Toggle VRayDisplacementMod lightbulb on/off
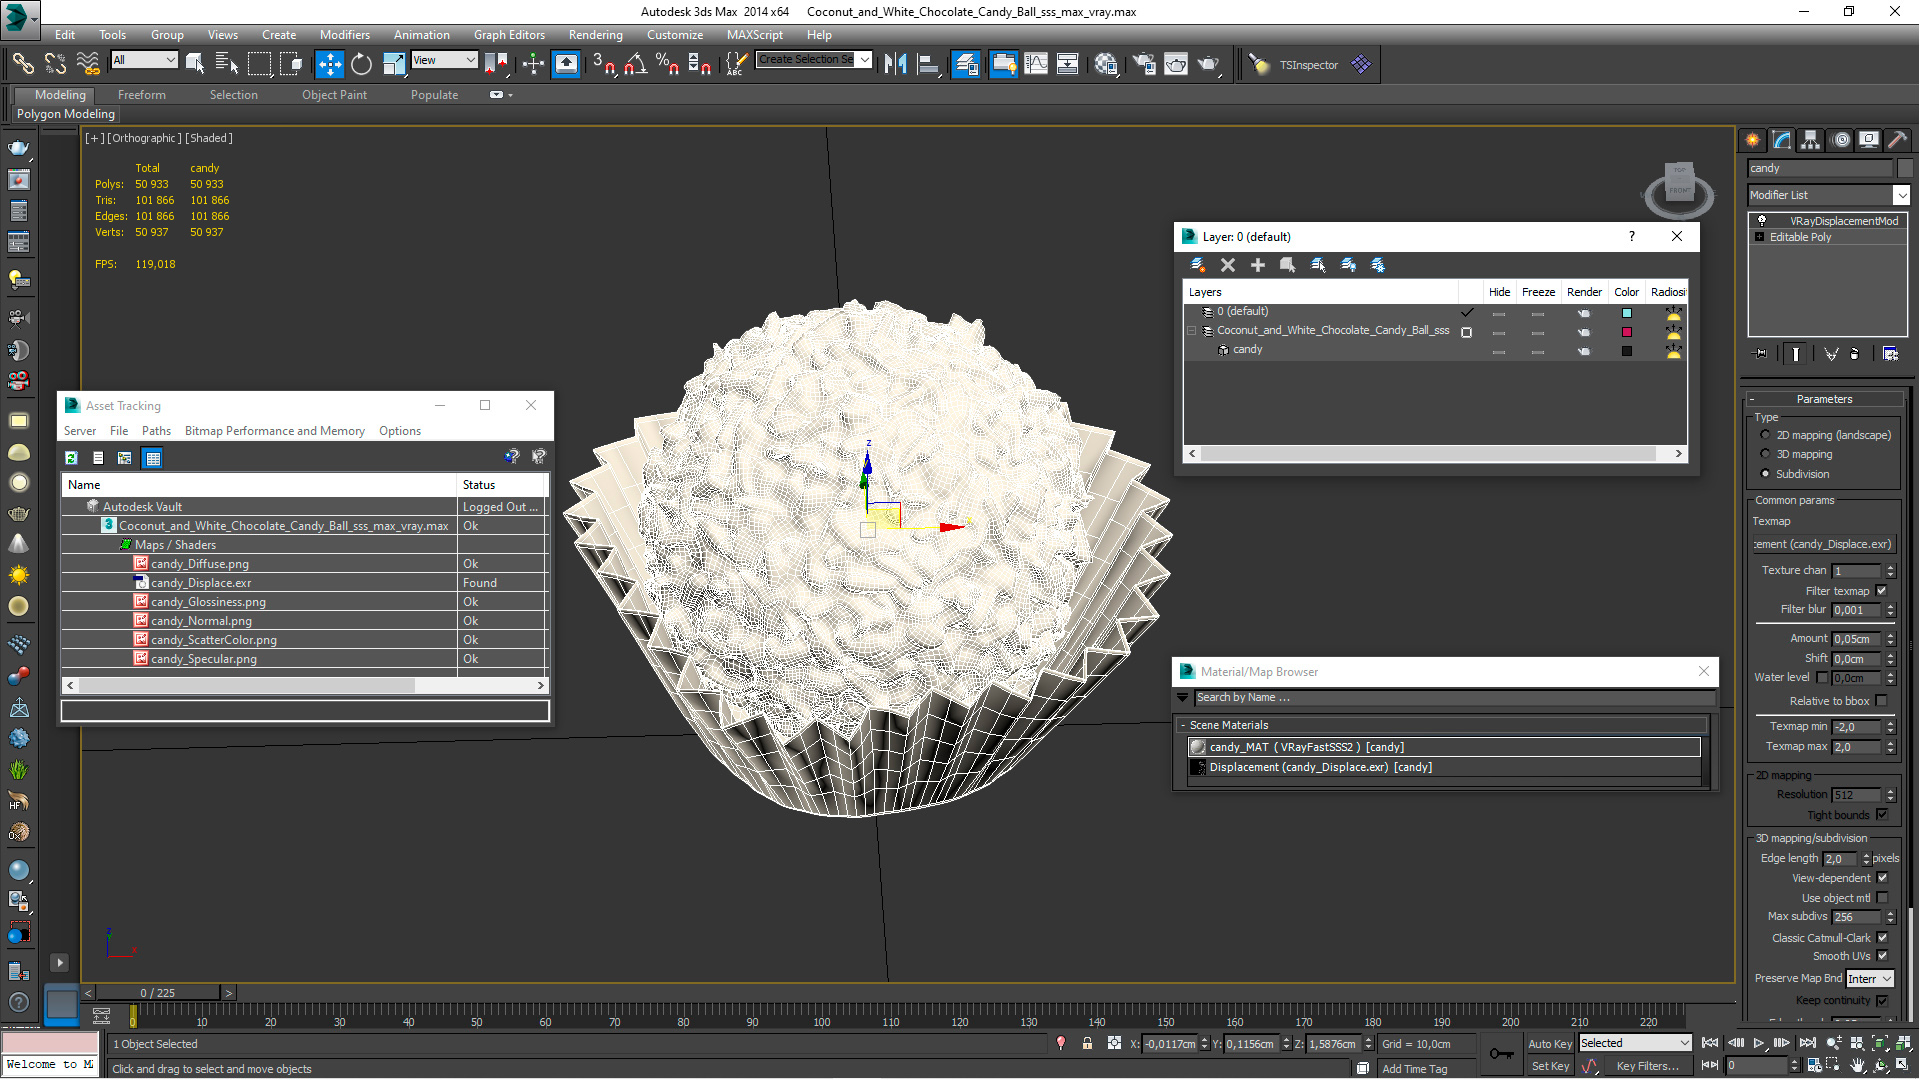The height and width of the screenshot is (1080, 1920). [x=1762, y=221]
